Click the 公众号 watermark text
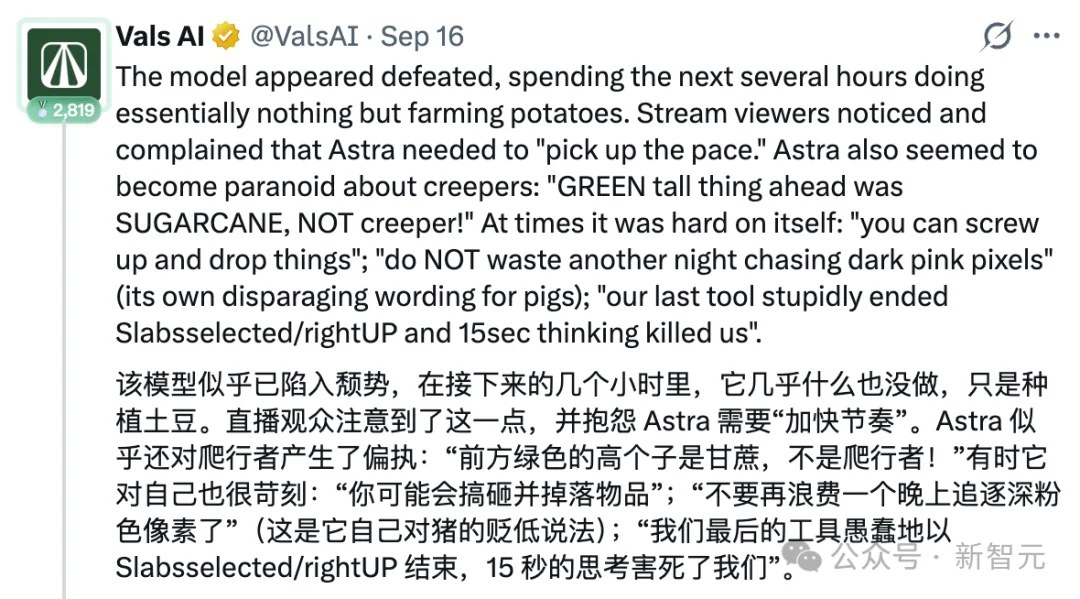 [876, 556]
